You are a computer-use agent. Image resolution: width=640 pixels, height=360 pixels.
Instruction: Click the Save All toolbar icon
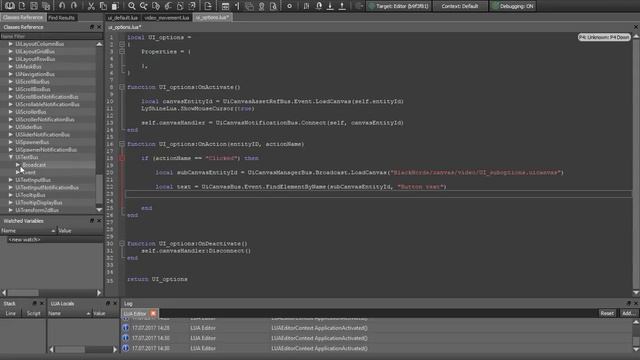(46, 6)
